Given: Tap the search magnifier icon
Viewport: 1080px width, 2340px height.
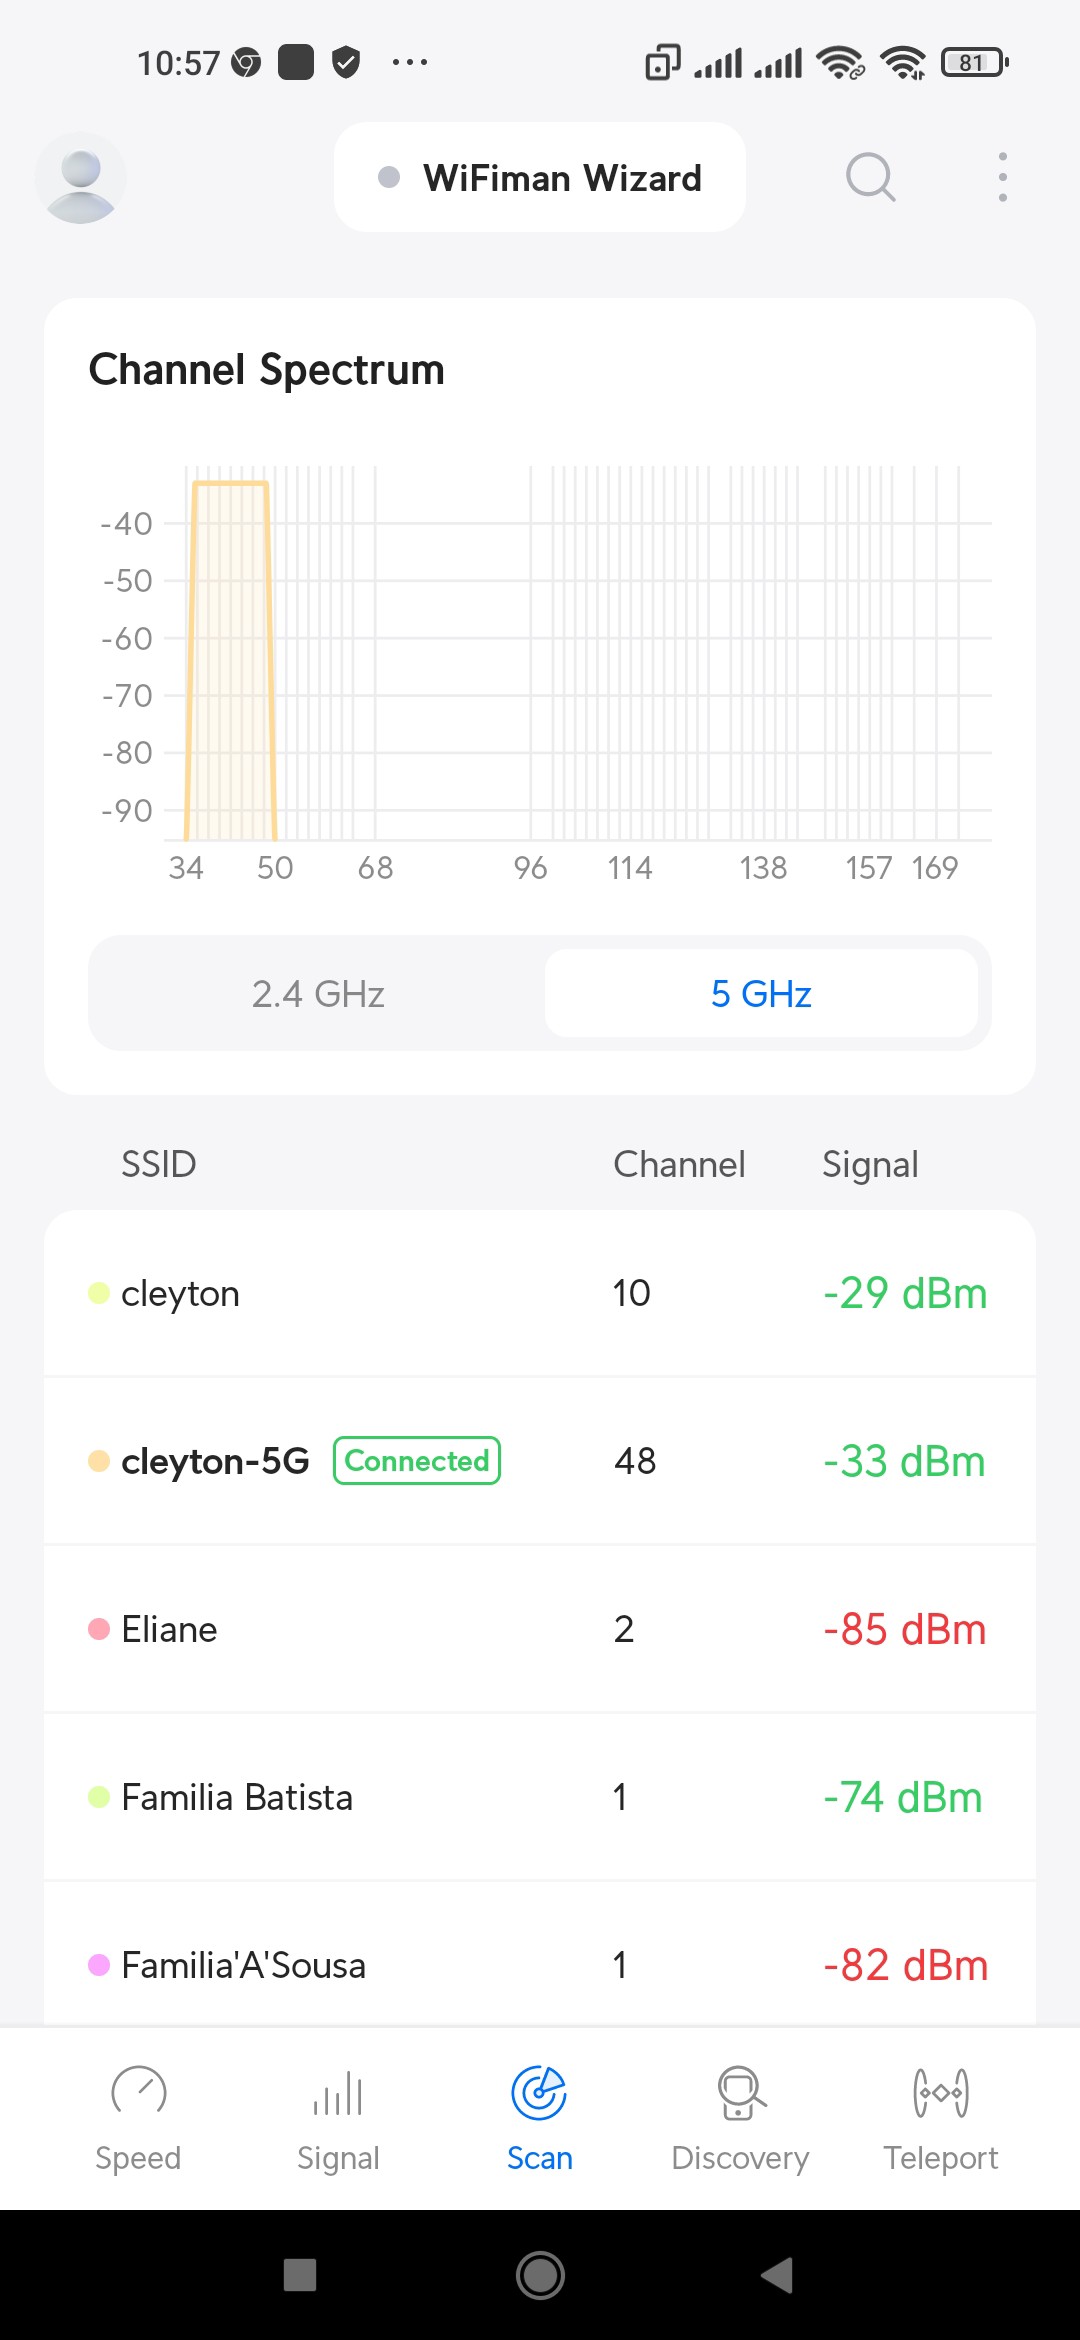Looking at the screenshot, I should tap(870, 178).
